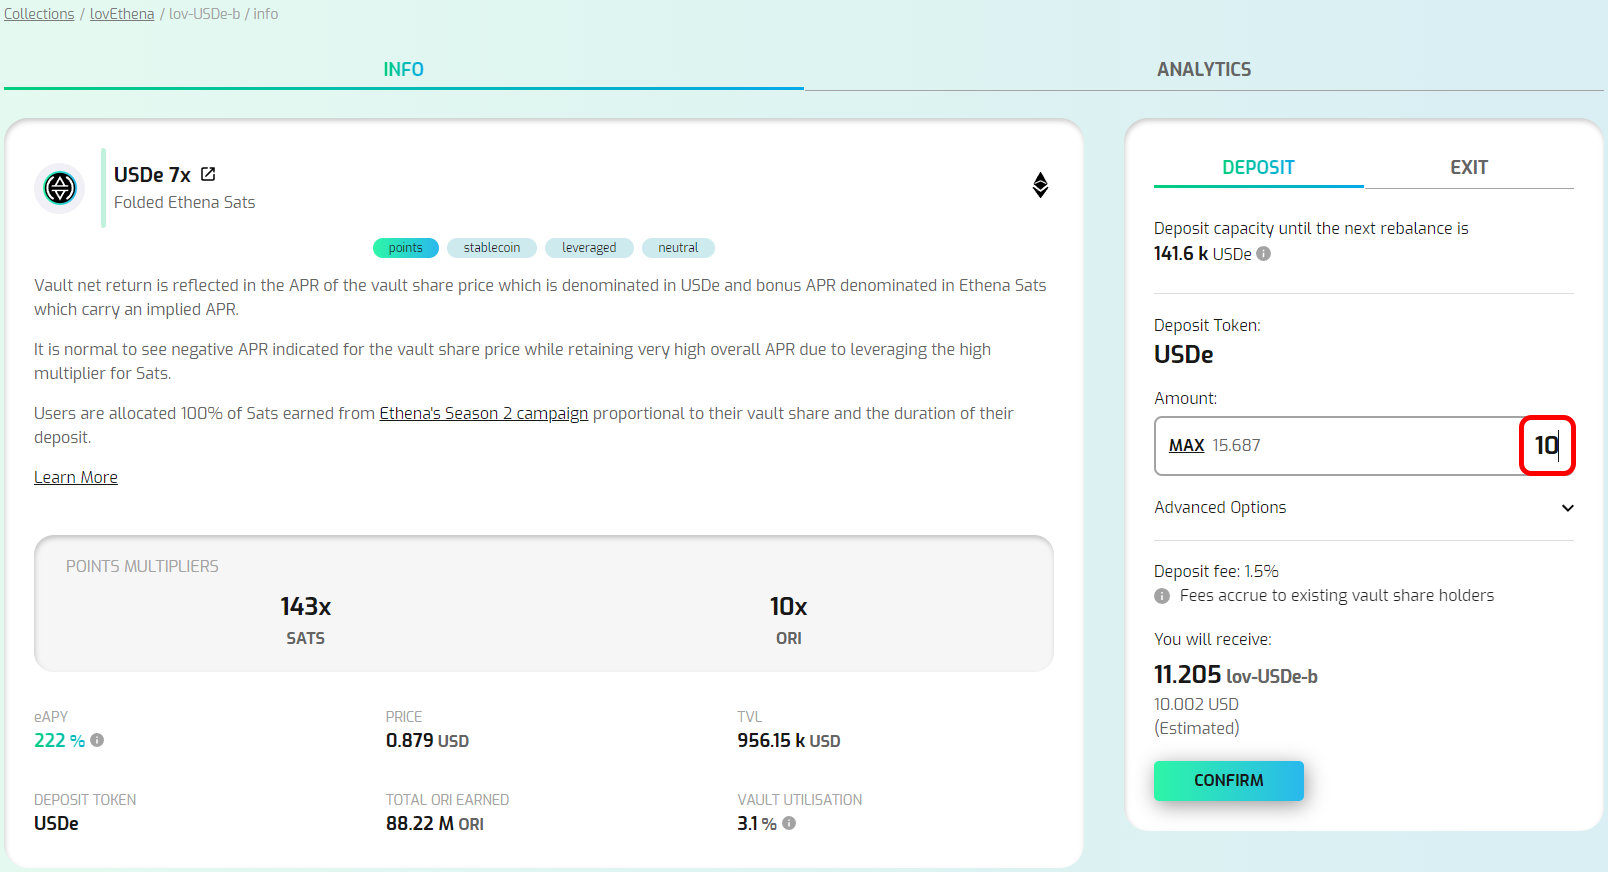Click info icon beside fees accrue note
This screenshot has height=872, width=1608.
pos(1162,596)
